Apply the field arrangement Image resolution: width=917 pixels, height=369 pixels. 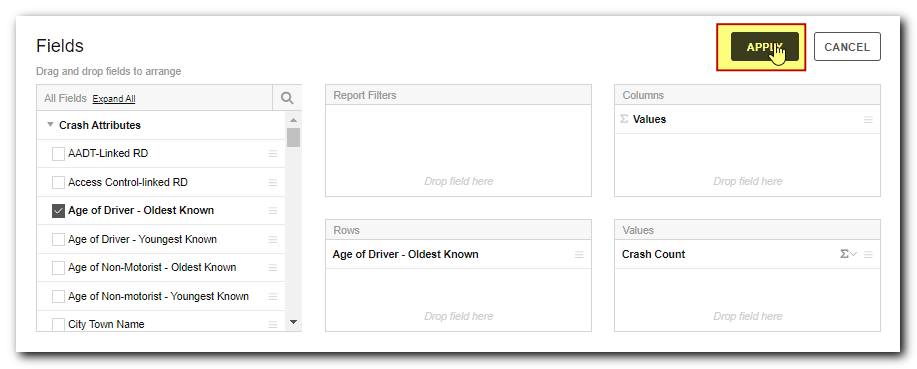[x=764, y=47]
